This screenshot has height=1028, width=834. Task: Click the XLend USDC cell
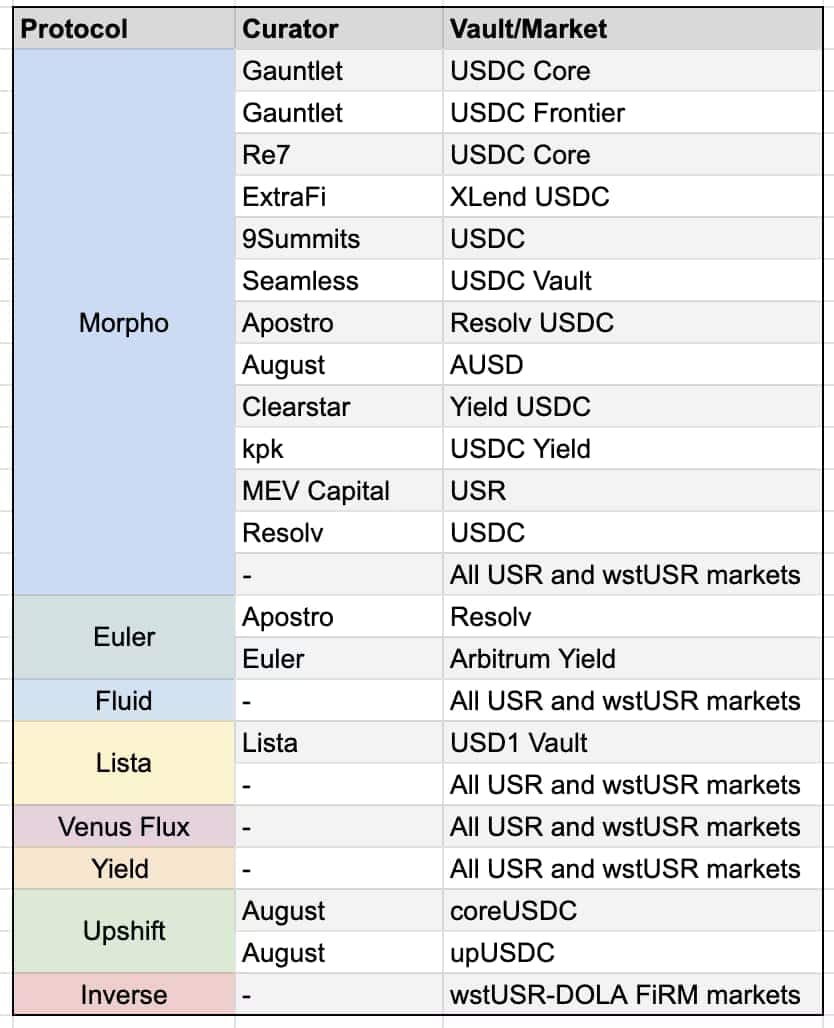529,197
